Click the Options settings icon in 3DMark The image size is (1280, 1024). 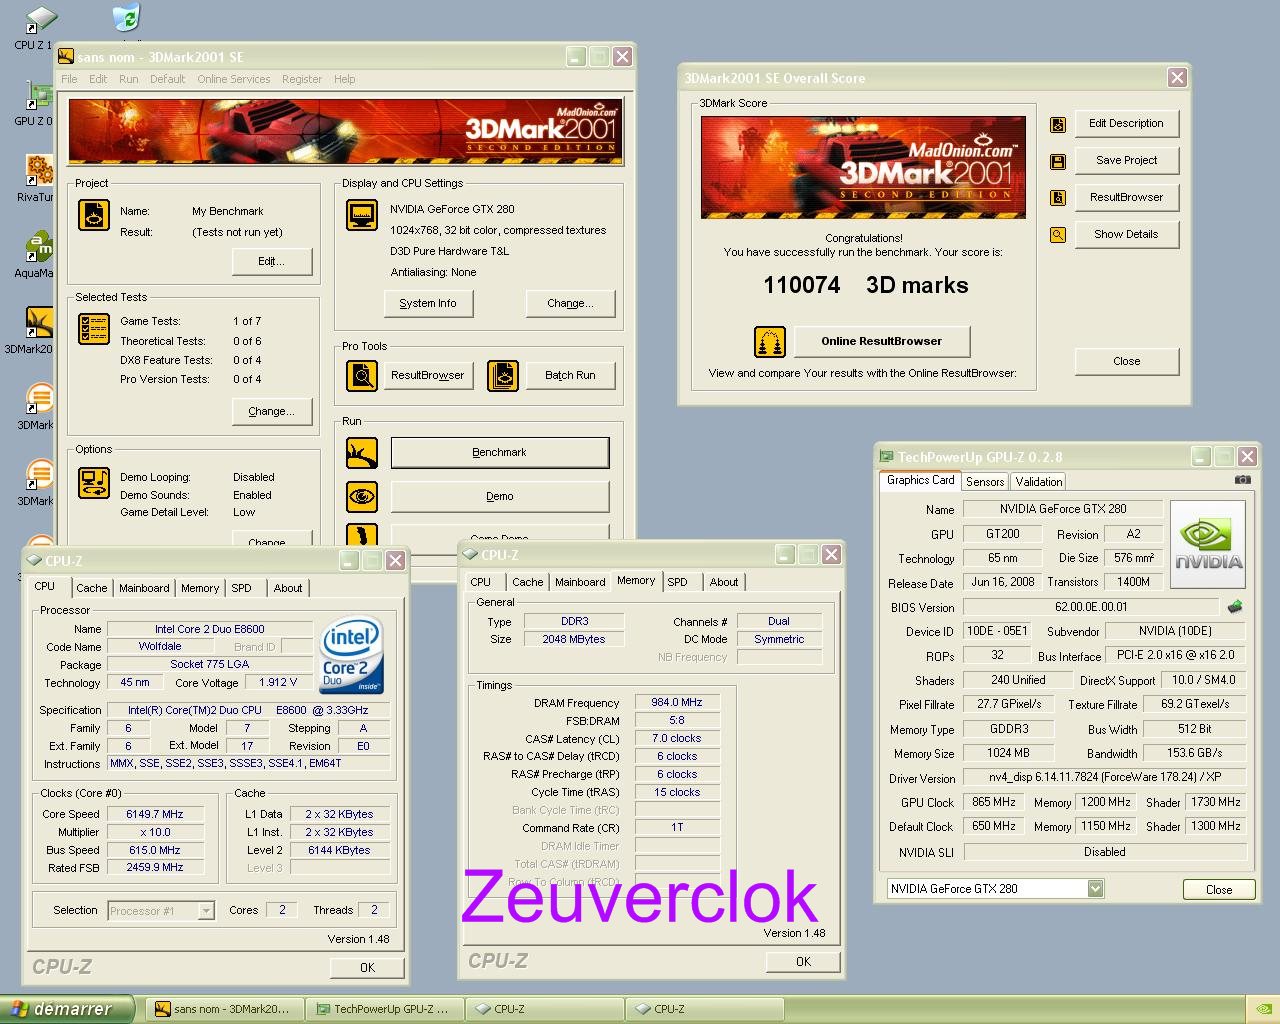tap(94, 483)
